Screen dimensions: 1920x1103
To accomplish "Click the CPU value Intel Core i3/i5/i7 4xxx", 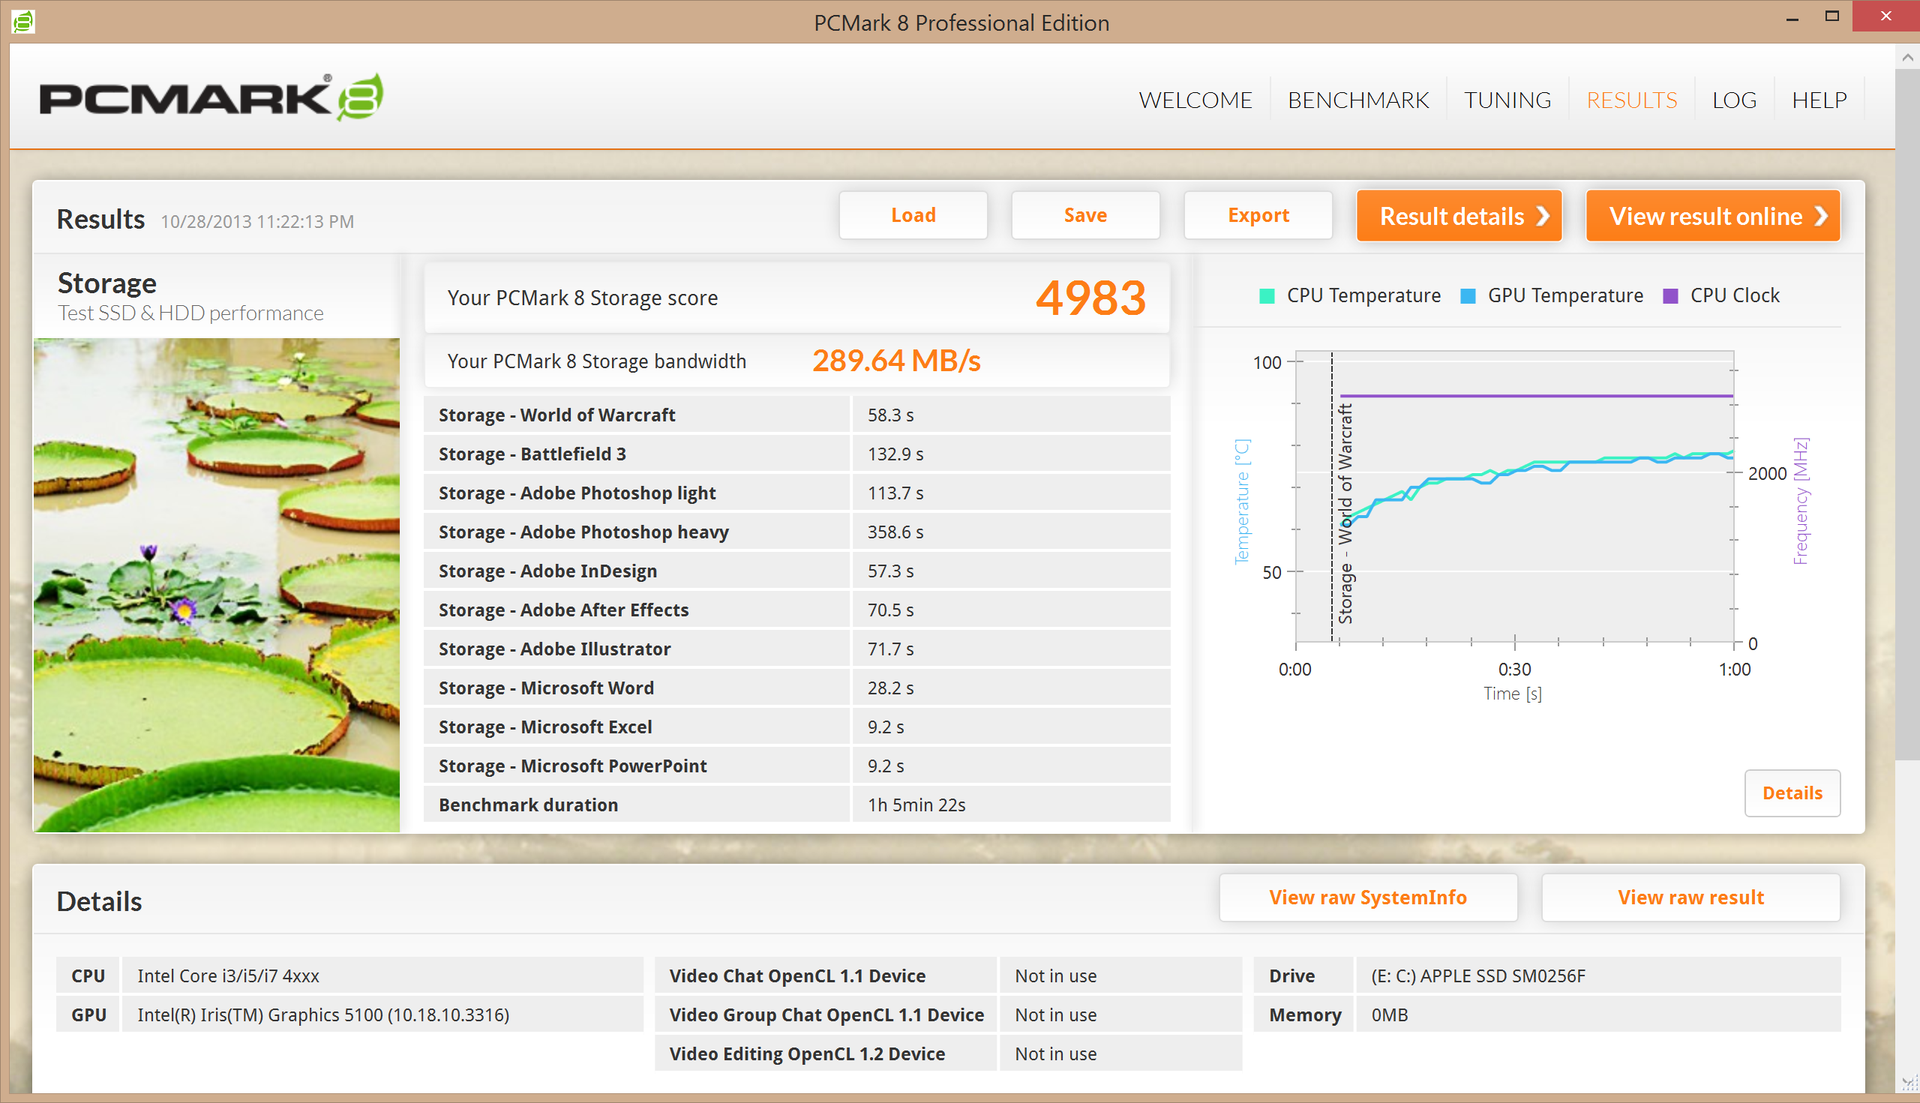I will point(228,976).
